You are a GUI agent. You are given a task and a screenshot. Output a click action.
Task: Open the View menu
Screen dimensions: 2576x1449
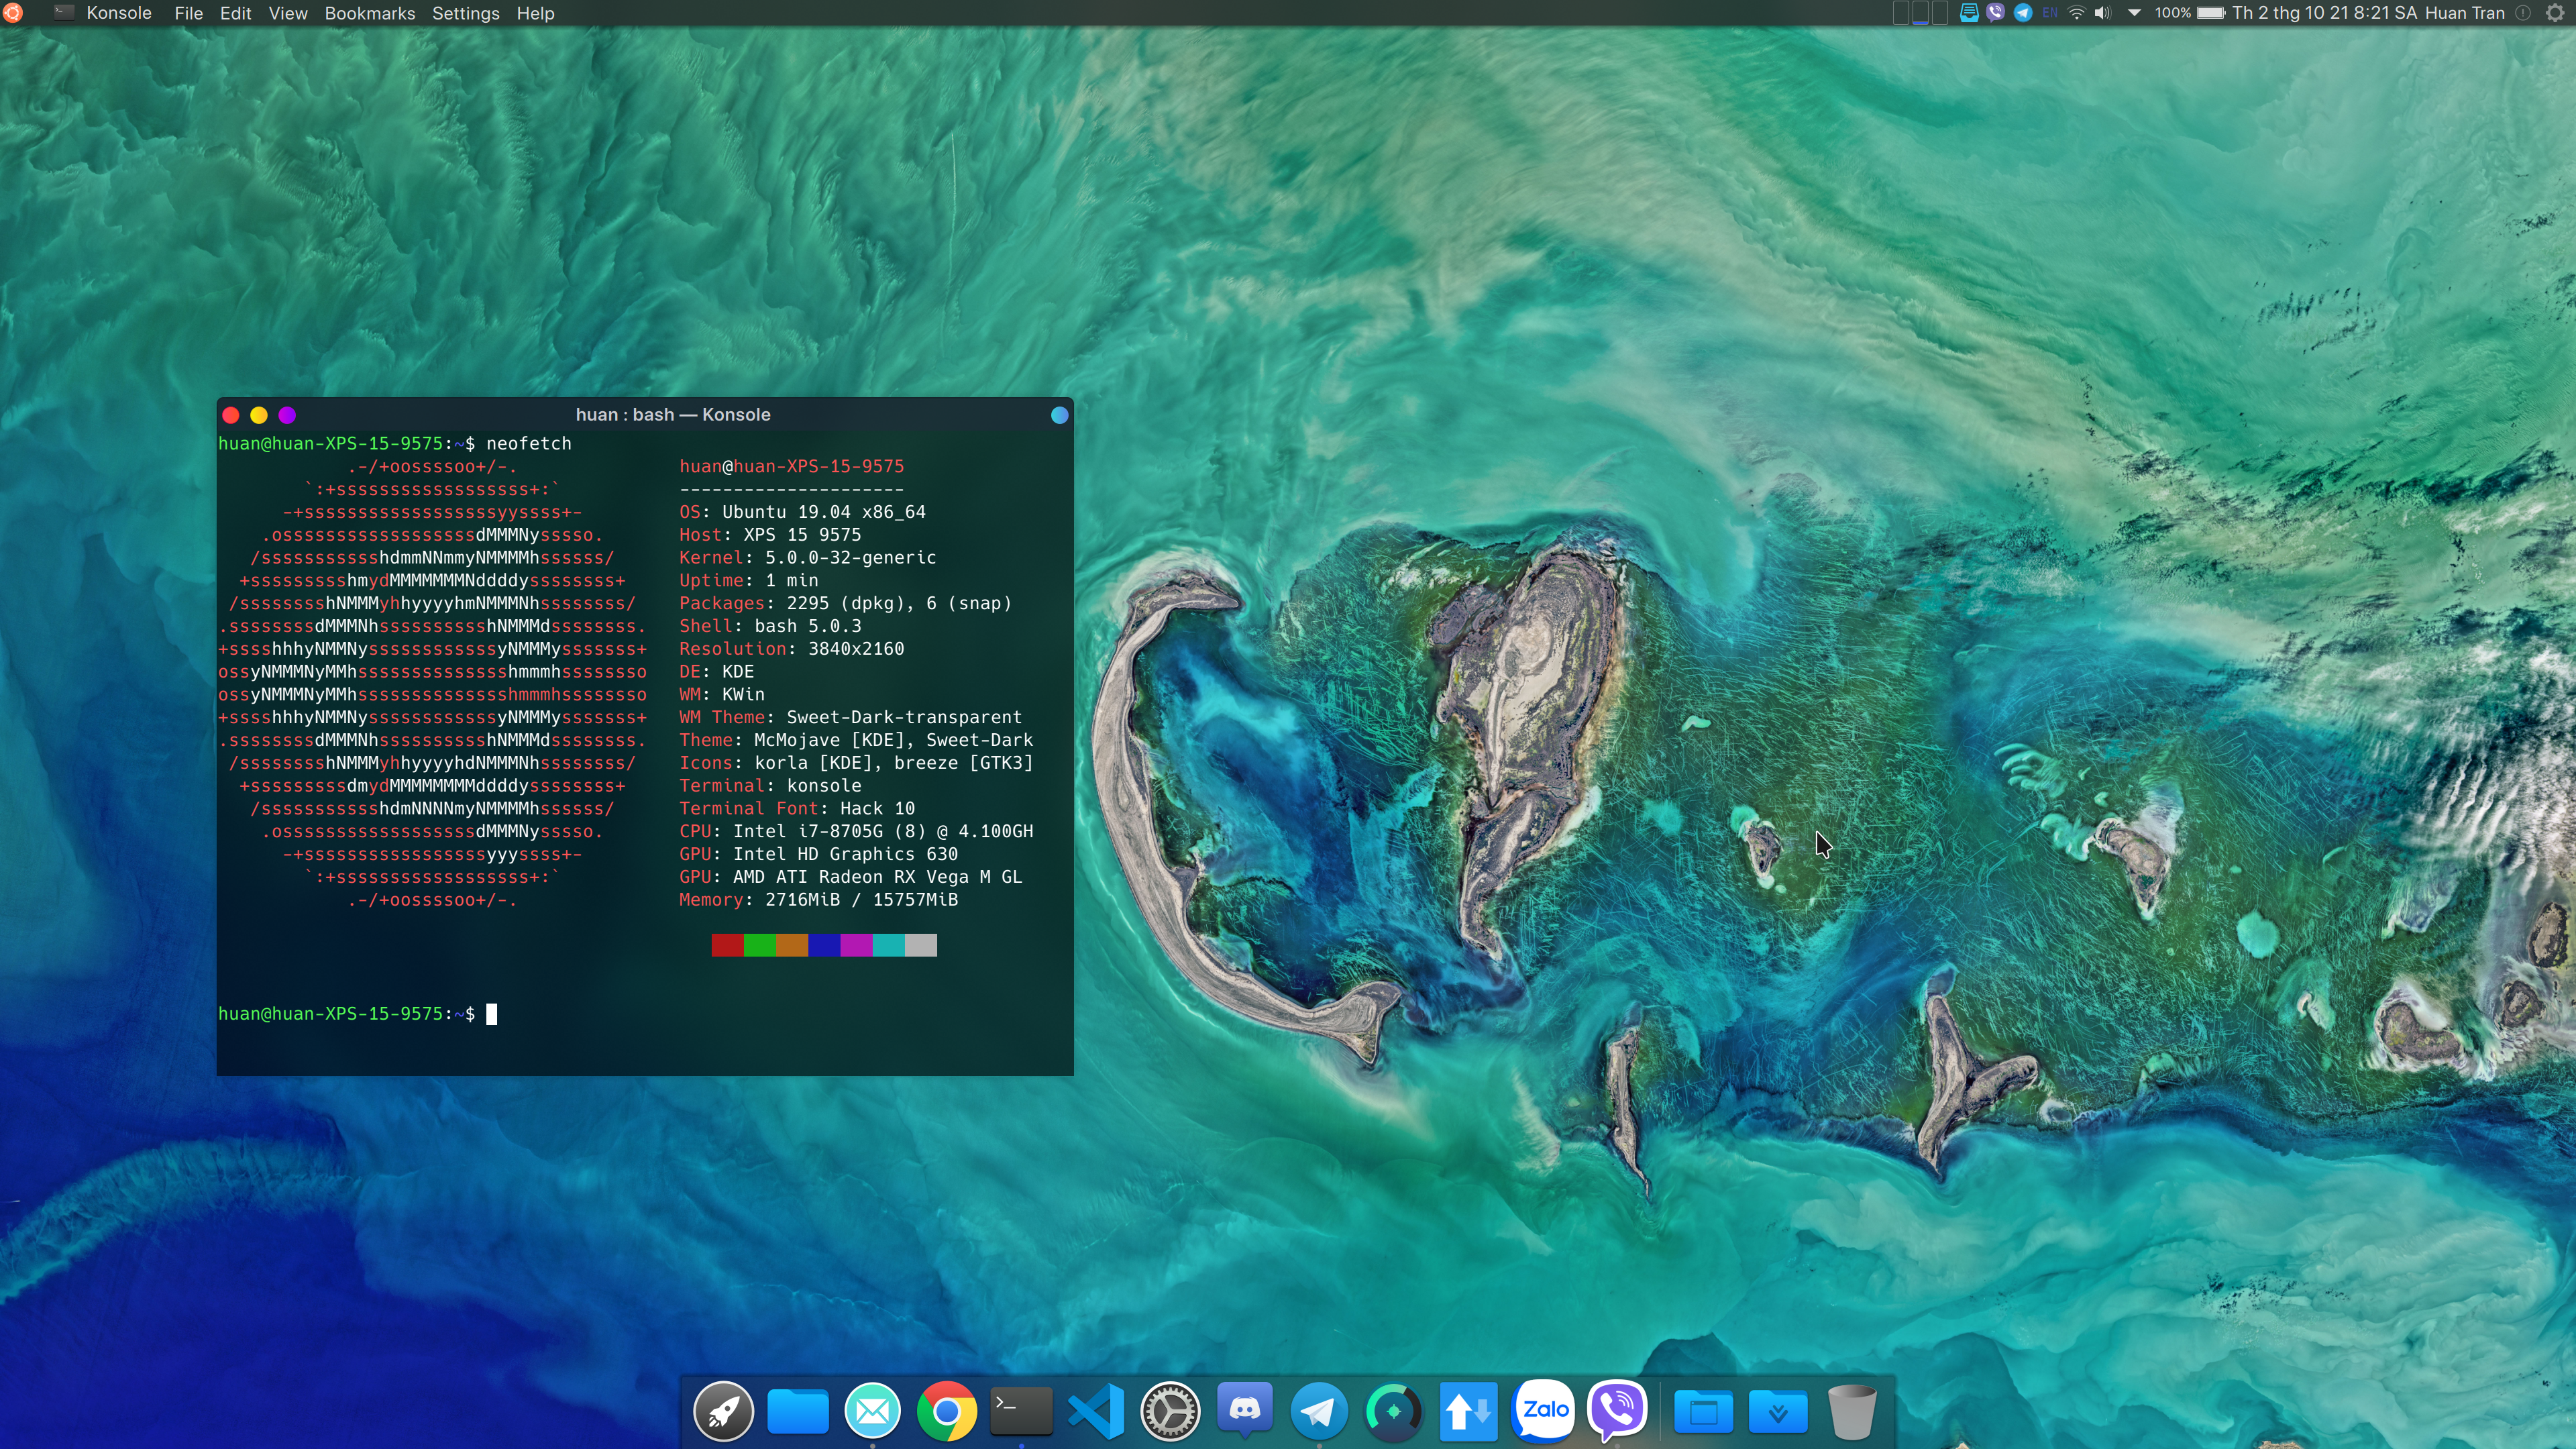tap(288, 13)
